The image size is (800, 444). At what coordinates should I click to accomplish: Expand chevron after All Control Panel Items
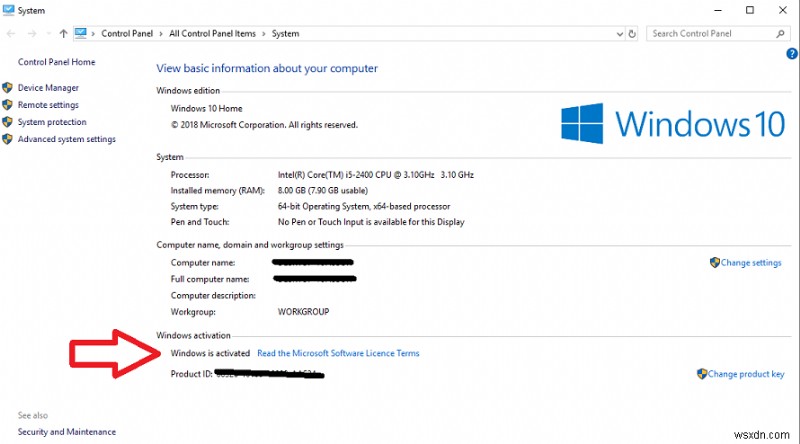(264, 34)
